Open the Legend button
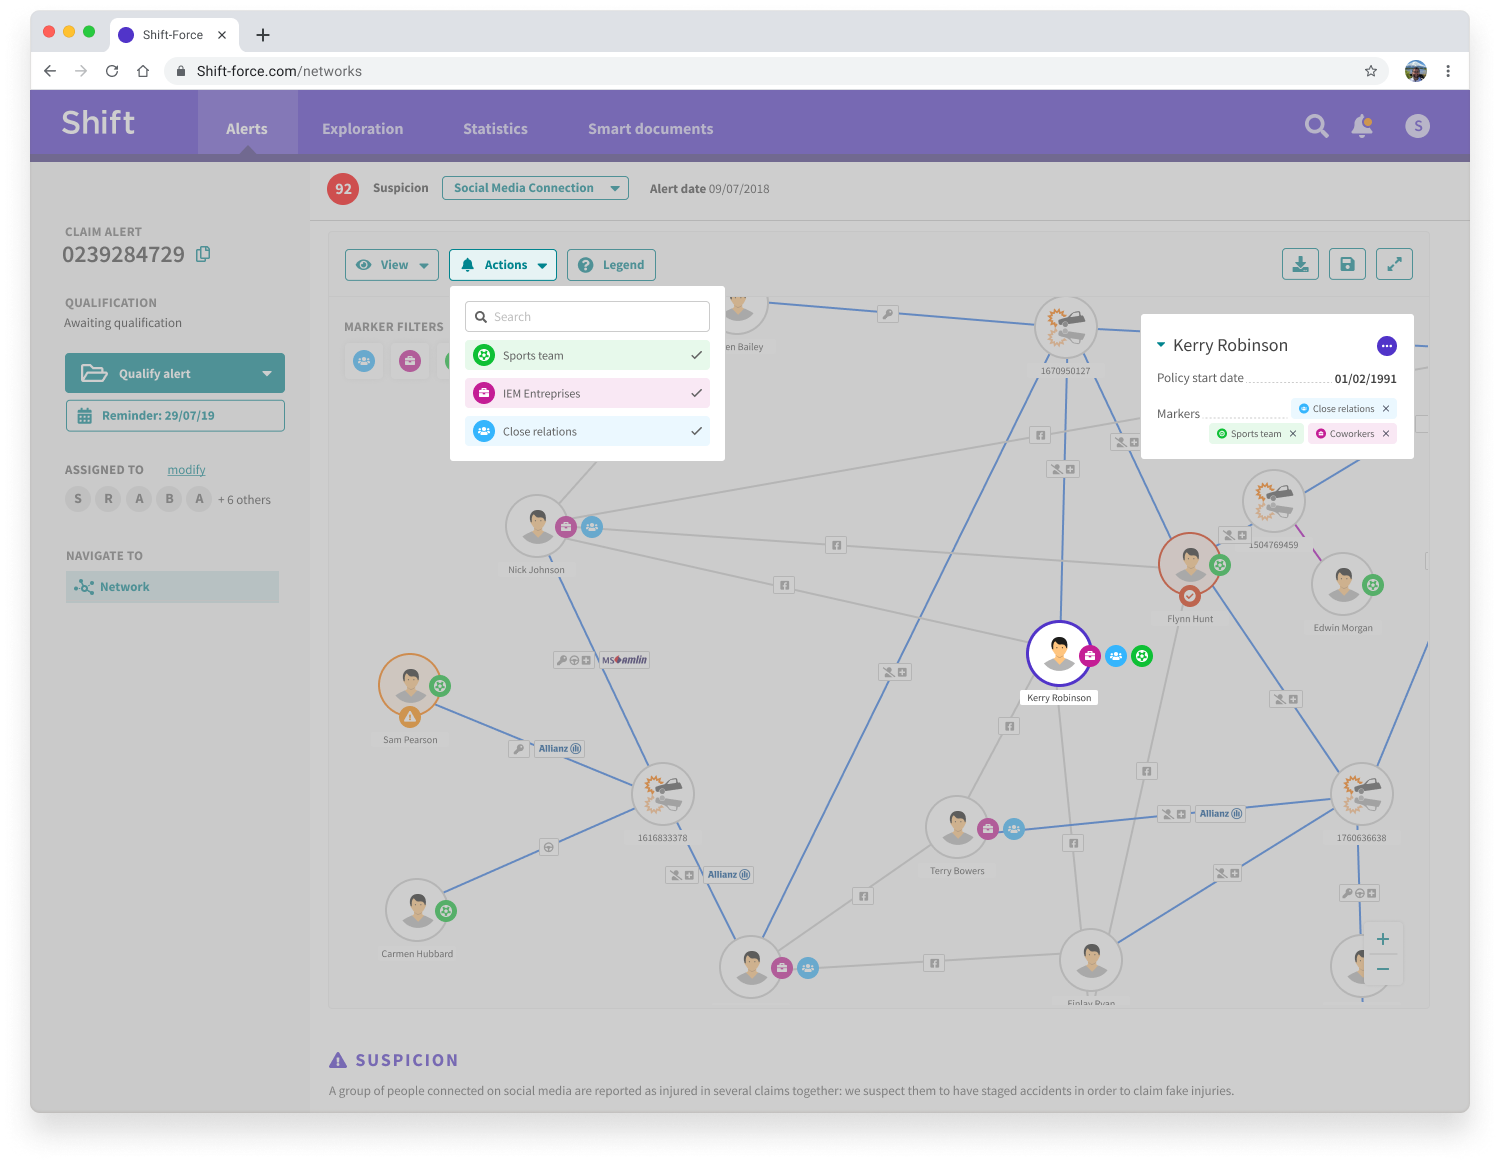This screenshot has width=1500, height=1163. (611, 265)
